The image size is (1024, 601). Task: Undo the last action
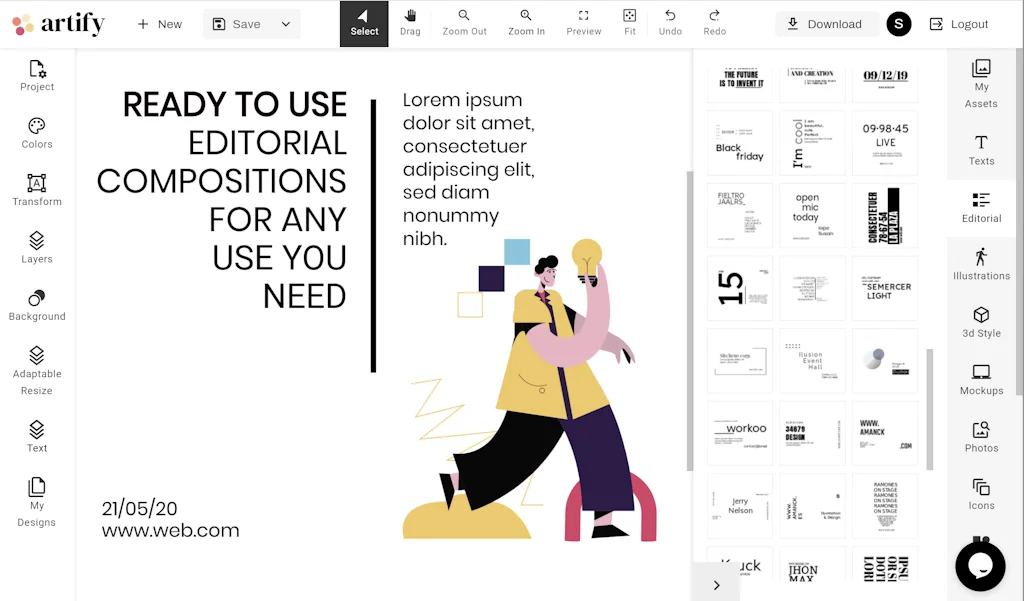(670, 22)
